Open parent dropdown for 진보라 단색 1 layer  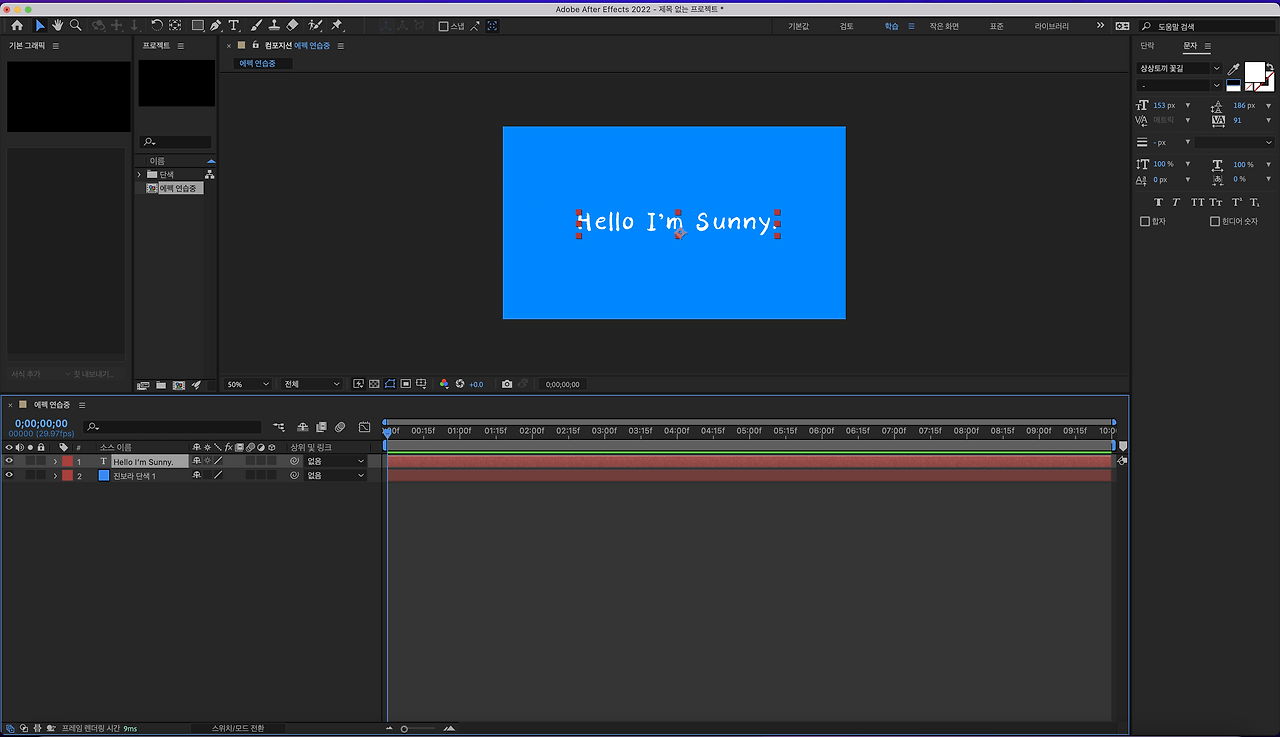click(x=335, y=475)
